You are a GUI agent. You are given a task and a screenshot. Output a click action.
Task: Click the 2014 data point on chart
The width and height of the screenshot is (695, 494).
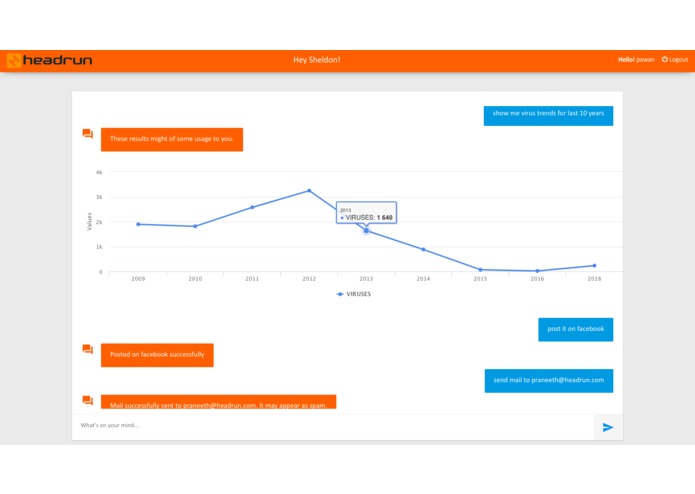tap(423, 249)
